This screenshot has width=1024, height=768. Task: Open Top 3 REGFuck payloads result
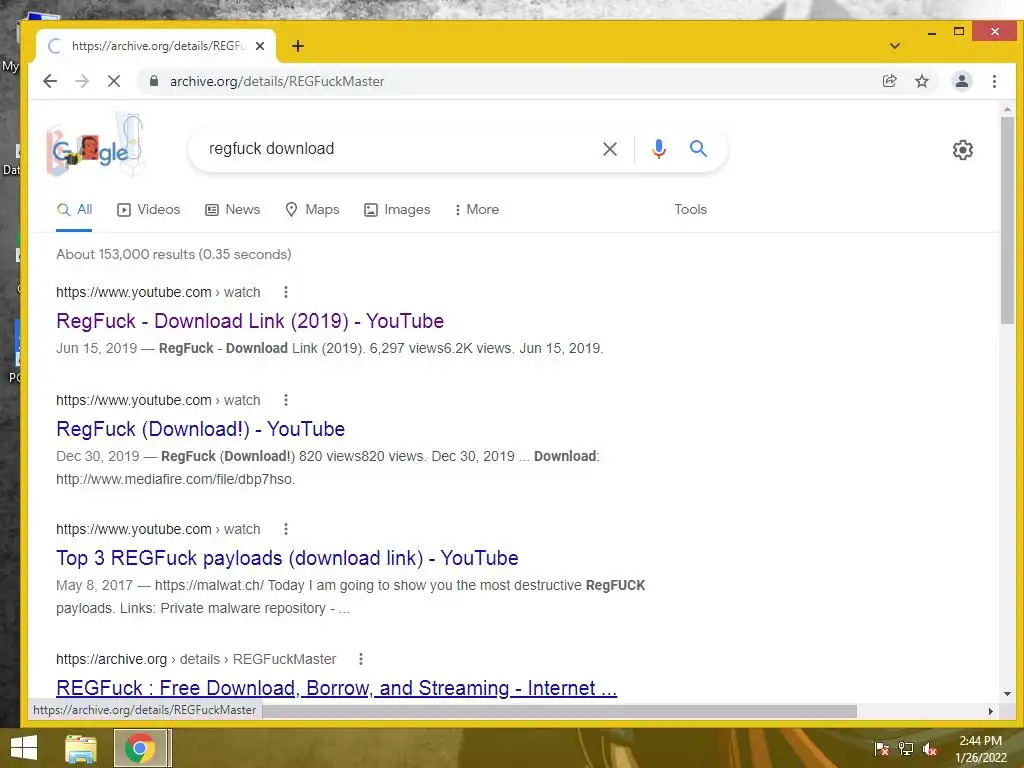(x=287, y=558)
